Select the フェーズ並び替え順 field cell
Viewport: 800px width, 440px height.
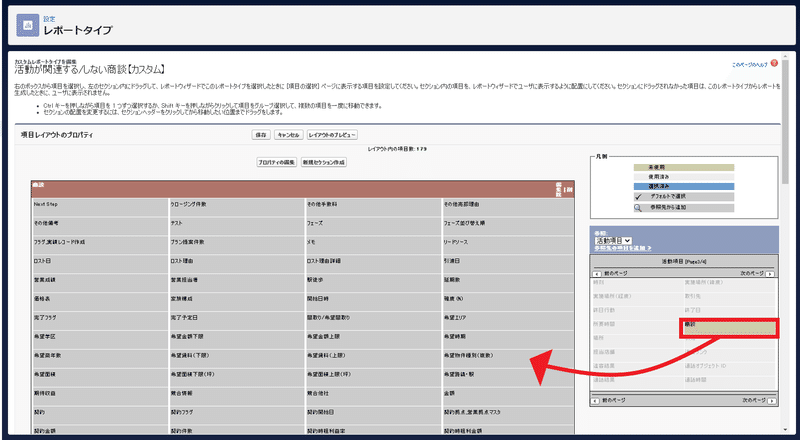[x=508, y=226]
